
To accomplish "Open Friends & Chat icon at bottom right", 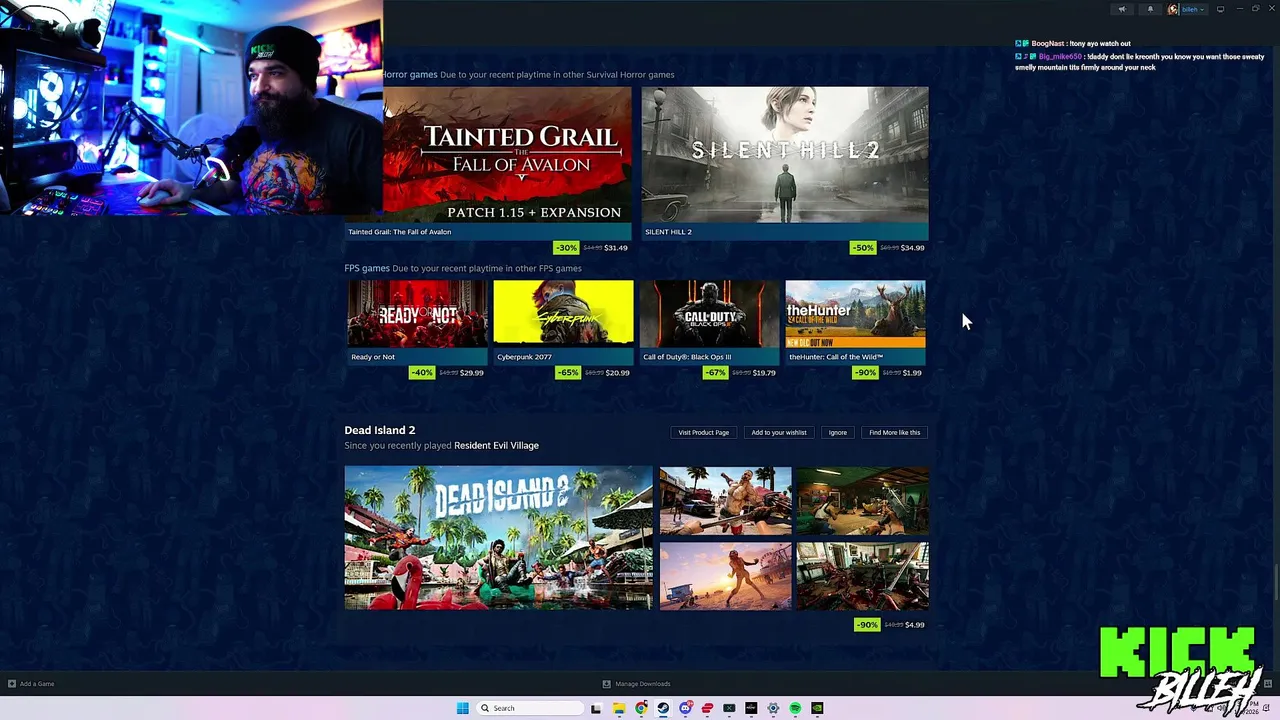I will click(1268, 684).
